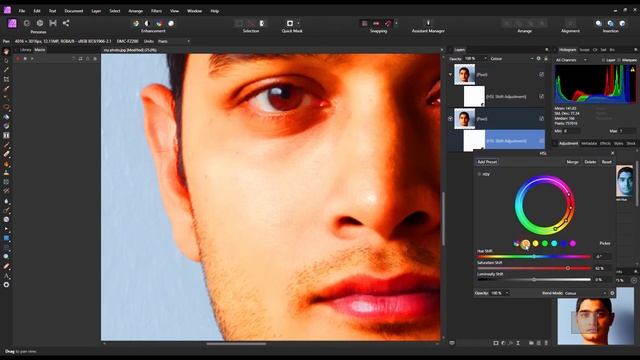This screenshot has height=360, width=640.
Task: Select the Crop tool
Action: point(6,79)
